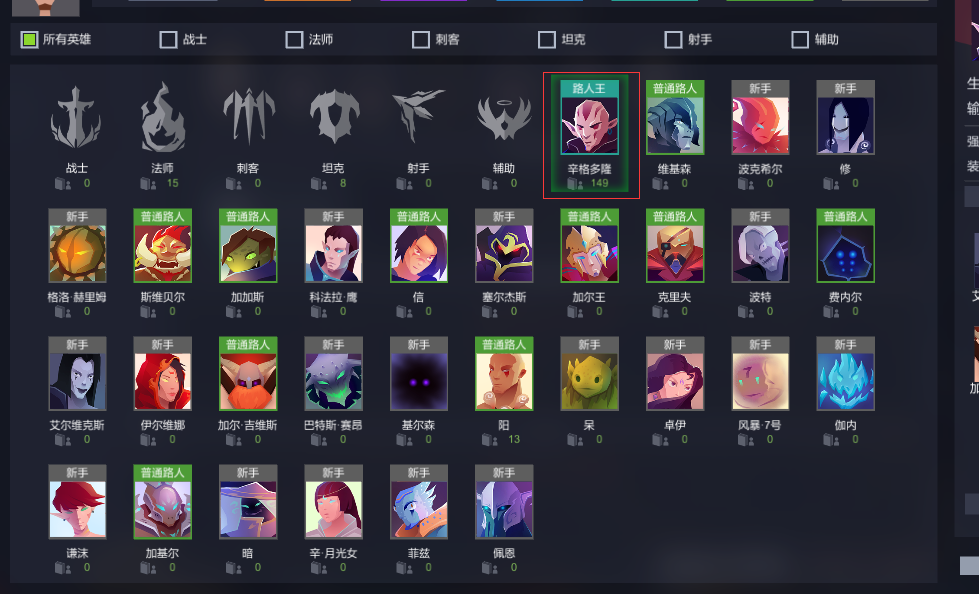Viewport: 979px width, 594px height.
Task: Open hero 辛格多隆 with 路人王 rank
Action: click(x=589, y=117)
